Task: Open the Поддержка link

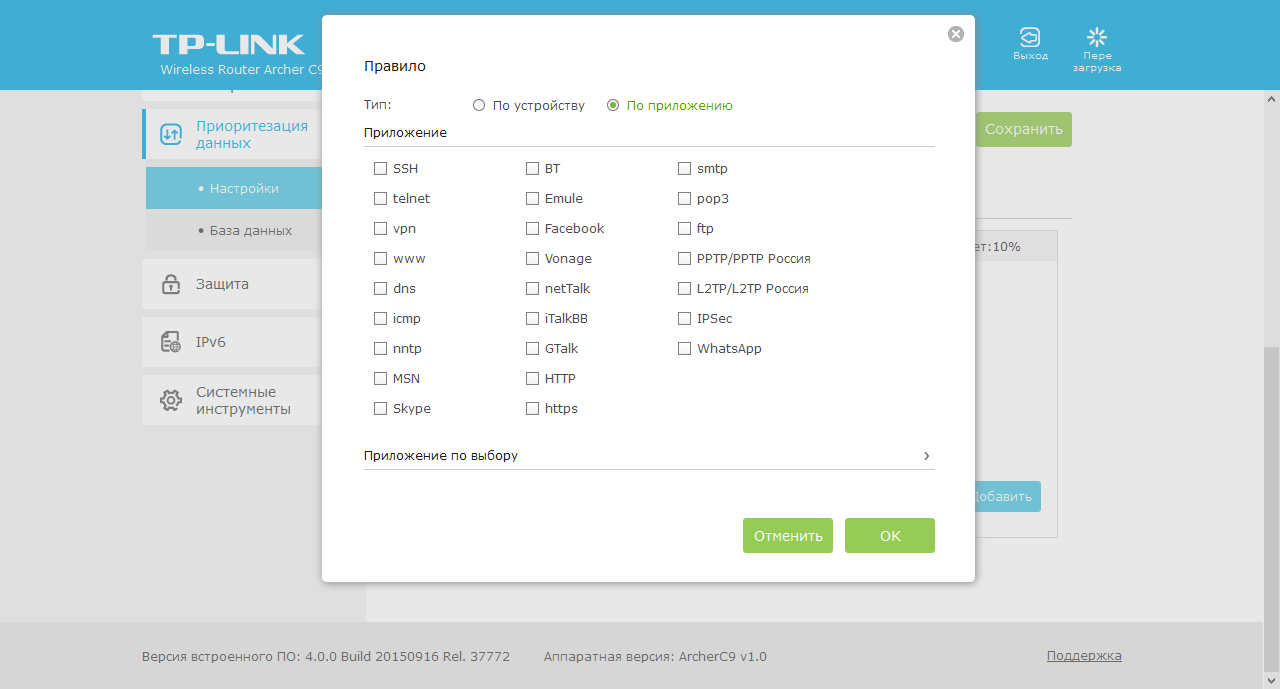Action: click(x=1084, y=656)
